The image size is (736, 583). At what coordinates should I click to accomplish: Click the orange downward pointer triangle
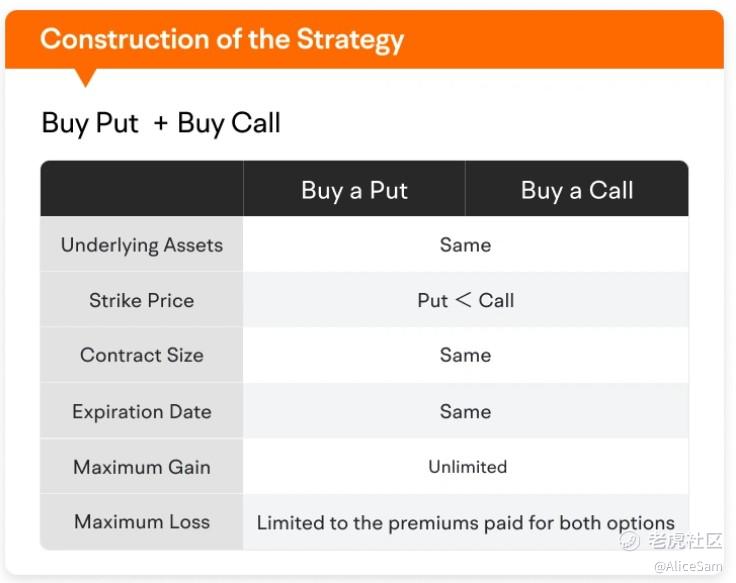85,77
